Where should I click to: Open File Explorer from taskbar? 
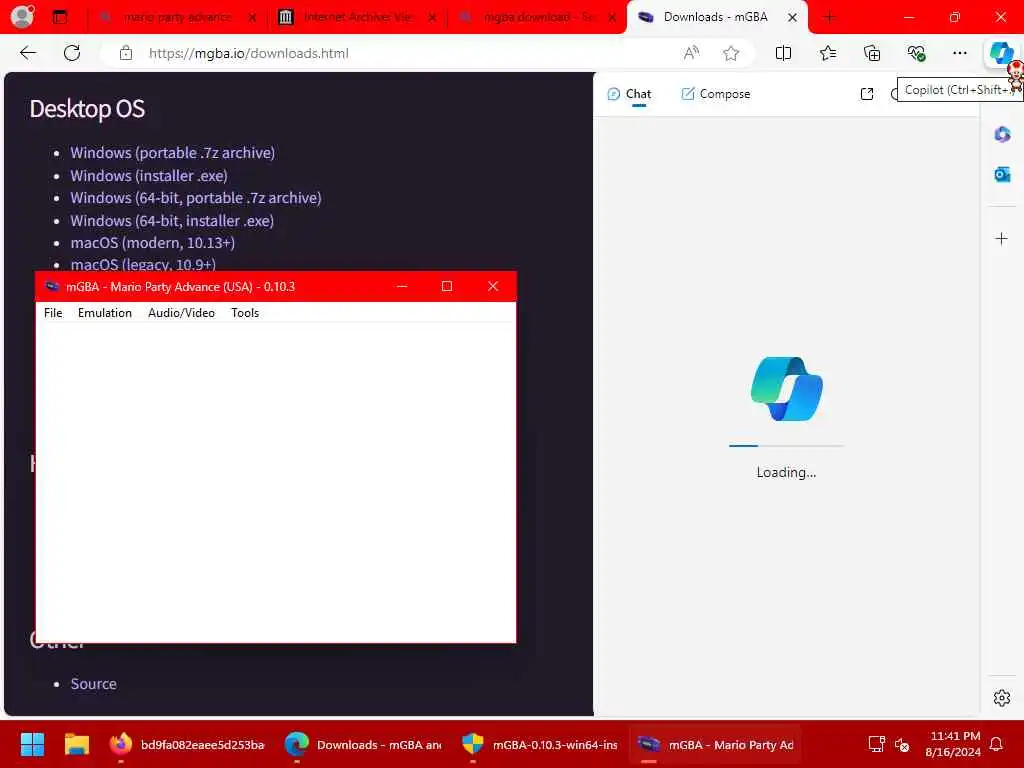[x=76, y=744]
